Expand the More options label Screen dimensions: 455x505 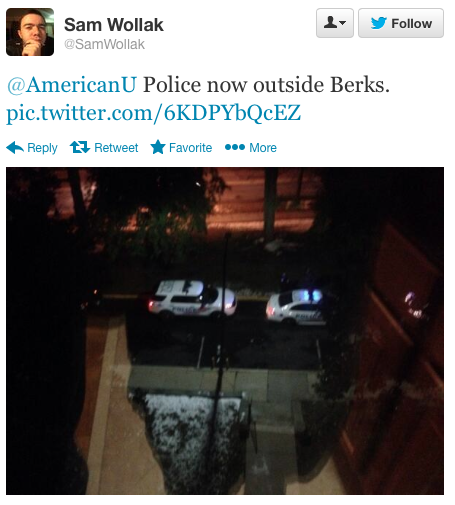(263, 148)
